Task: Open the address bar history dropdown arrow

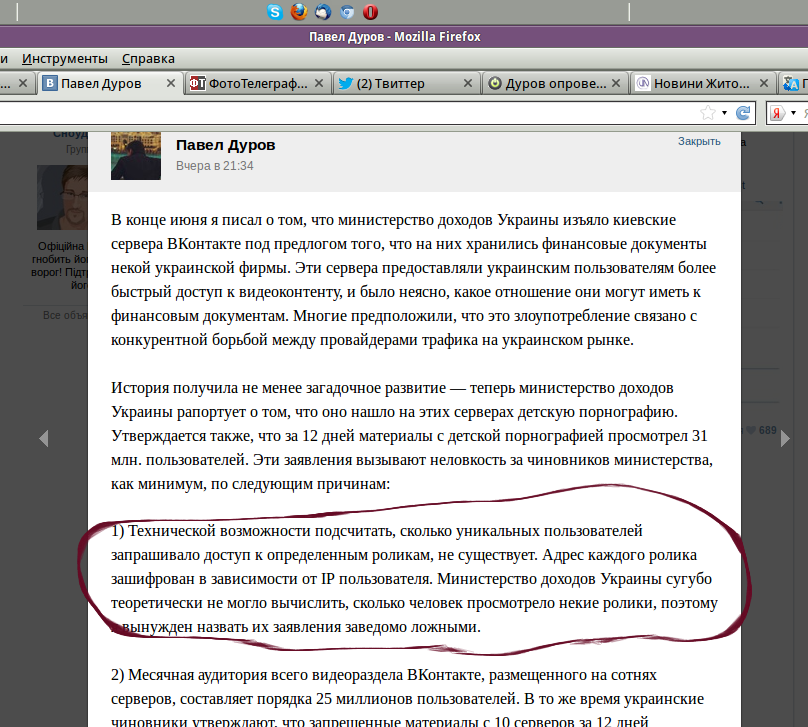Action: (725, 113)
